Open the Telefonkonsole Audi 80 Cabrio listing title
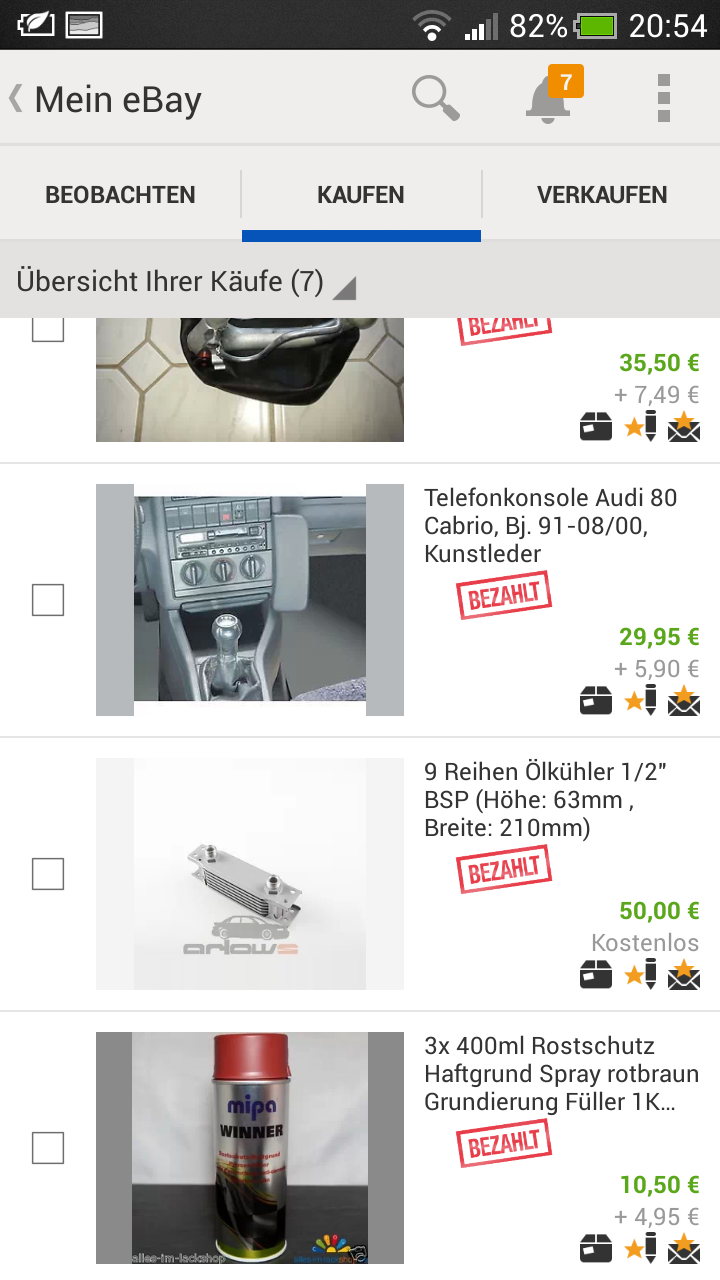Screen dimensions: 720x1280 coord(551,526)
